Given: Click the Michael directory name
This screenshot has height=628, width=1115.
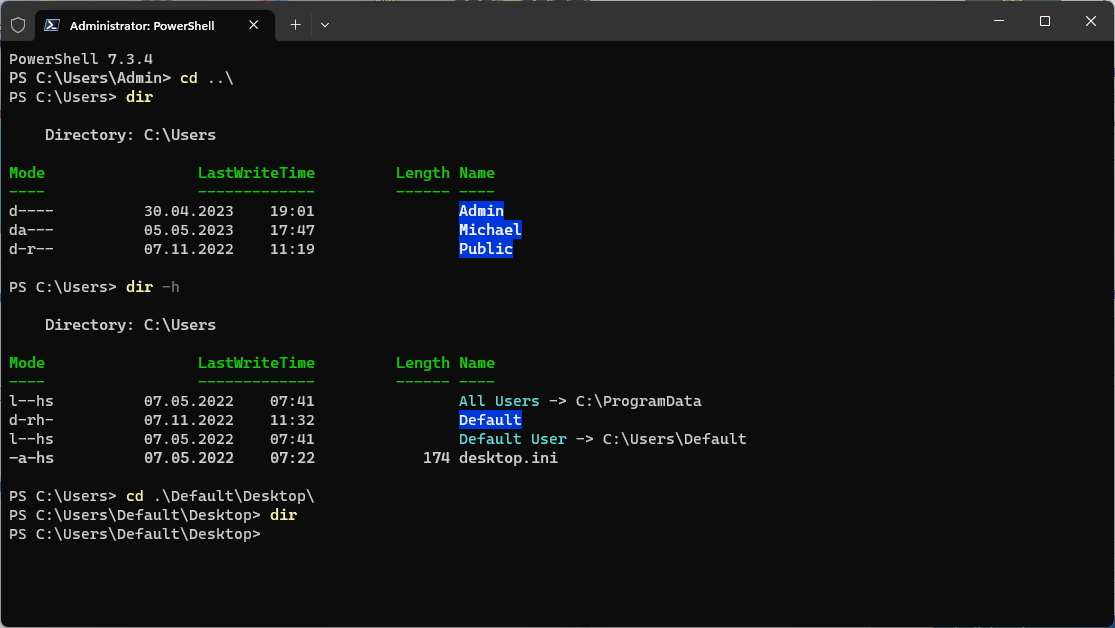Looking at the screenshot, I should tap(490, 230).
